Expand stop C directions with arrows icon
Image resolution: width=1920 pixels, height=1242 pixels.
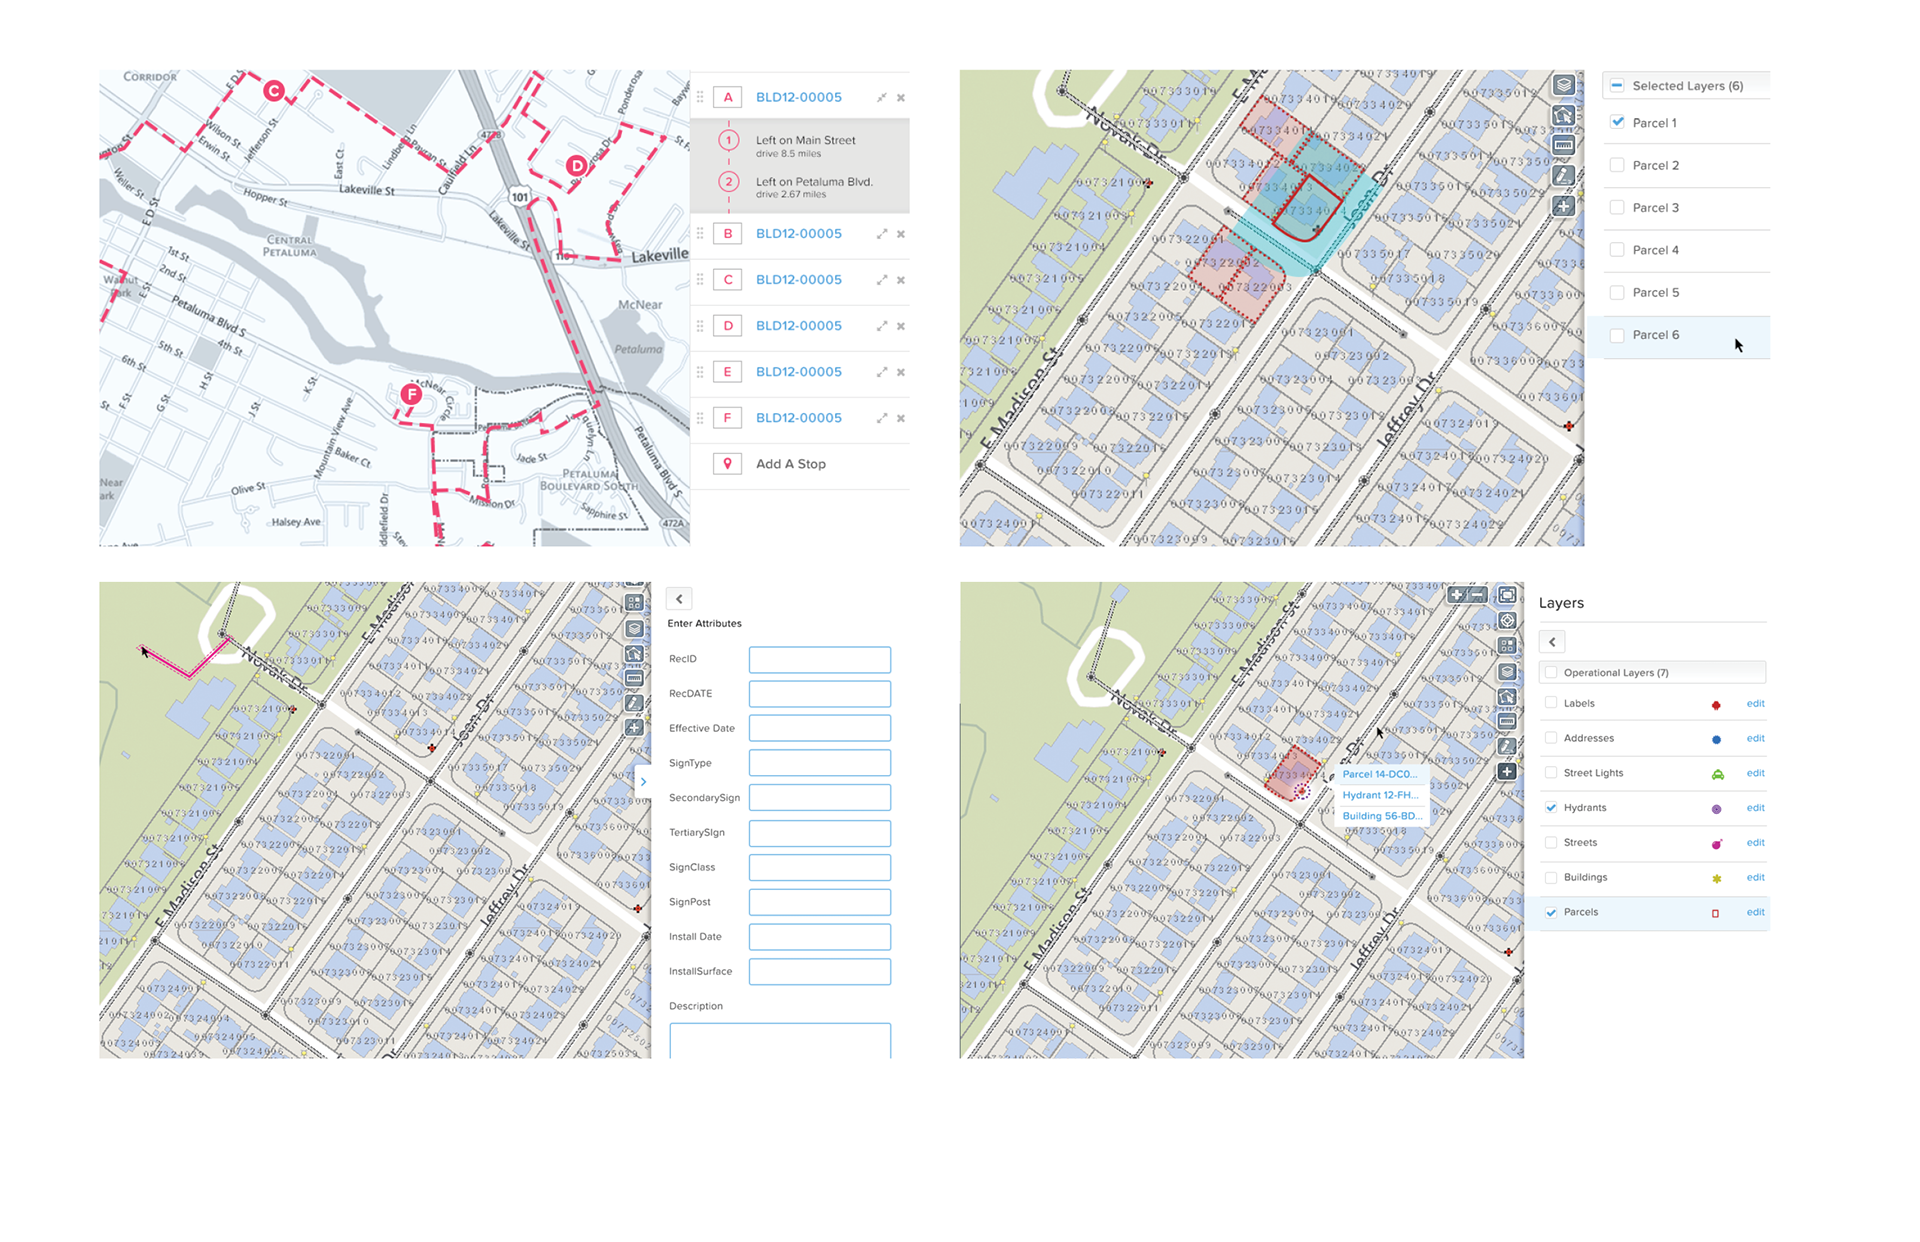[x=882, y=280]
